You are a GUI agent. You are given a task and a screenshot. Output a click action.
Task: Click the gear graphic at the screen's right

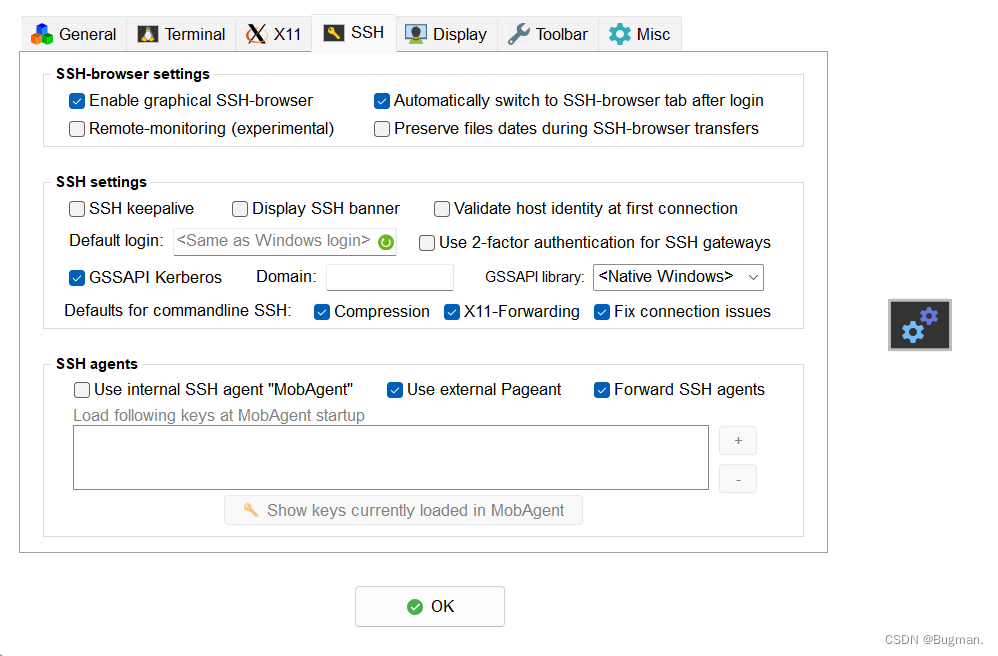919,324
